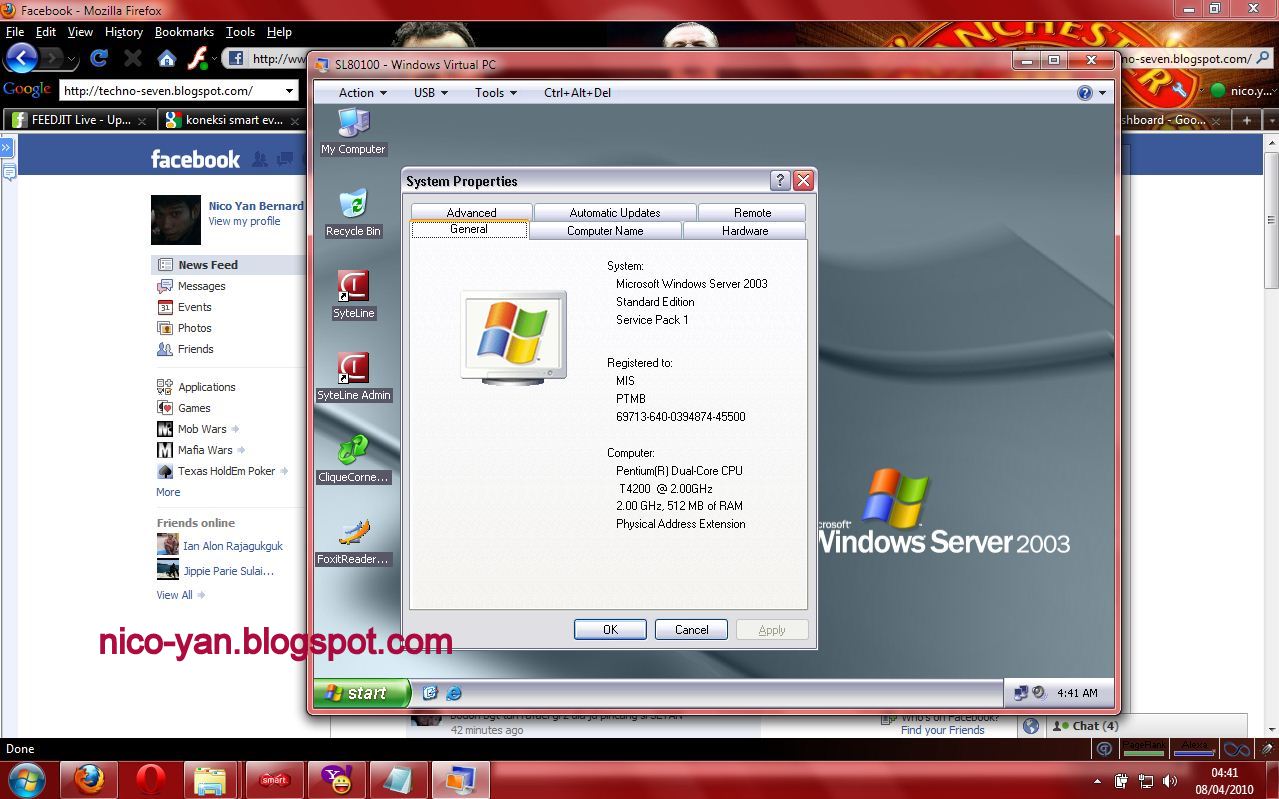Click Show Desktop icon in XP quick launch
This screenshot has width=1279, height=799.
(x=431, y=692)
